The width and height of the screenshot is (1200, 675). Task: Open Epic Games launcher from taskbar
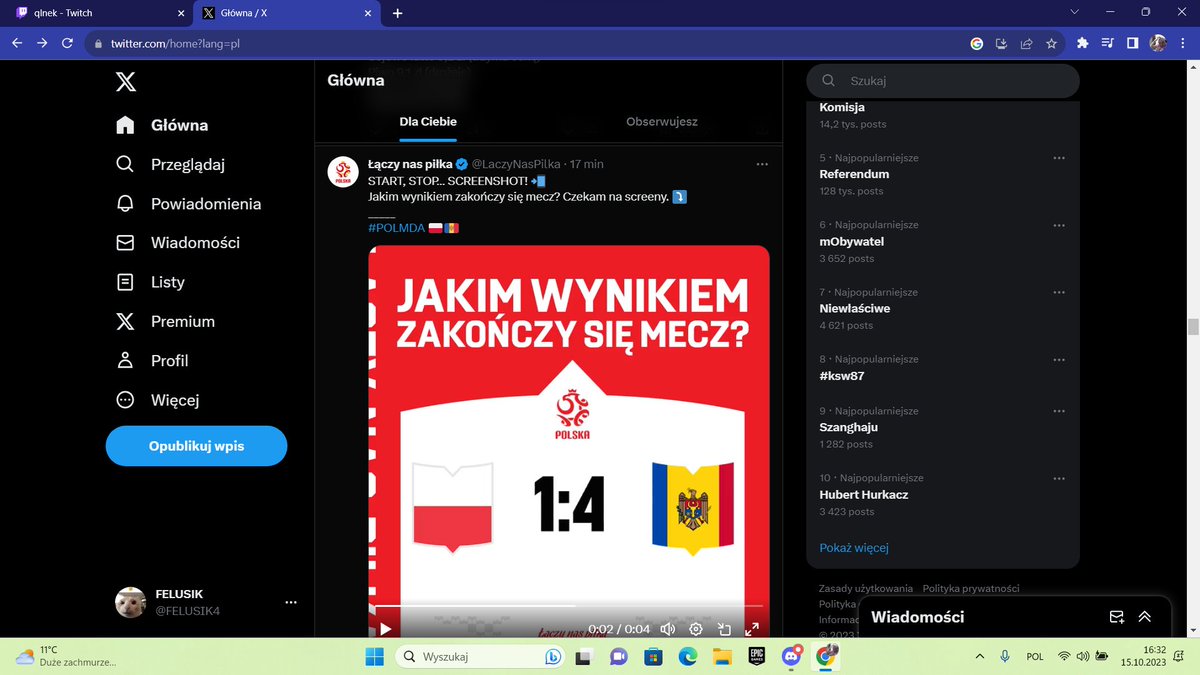pos(757,656)
